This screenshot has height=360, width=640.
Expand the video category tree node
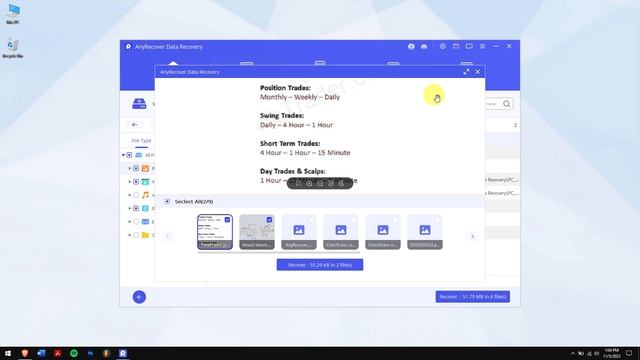coord(130,182)
